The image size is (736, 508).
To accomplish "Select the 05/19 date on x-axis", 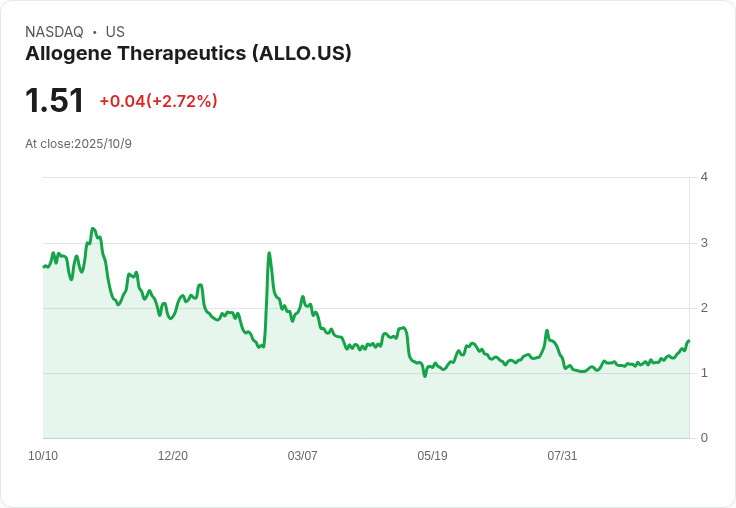I will pyautogui.click(x=432, y=456).
